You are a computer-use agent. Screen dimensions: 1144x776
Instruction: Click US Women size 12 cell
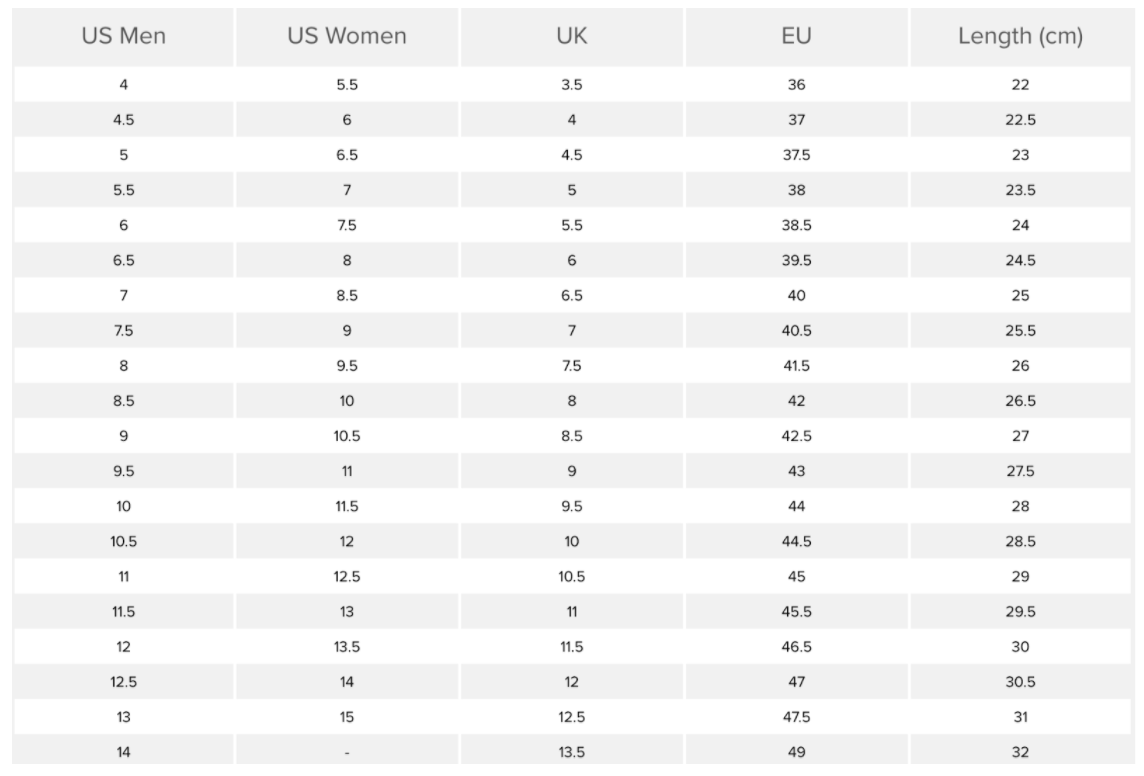click(347, 541)
